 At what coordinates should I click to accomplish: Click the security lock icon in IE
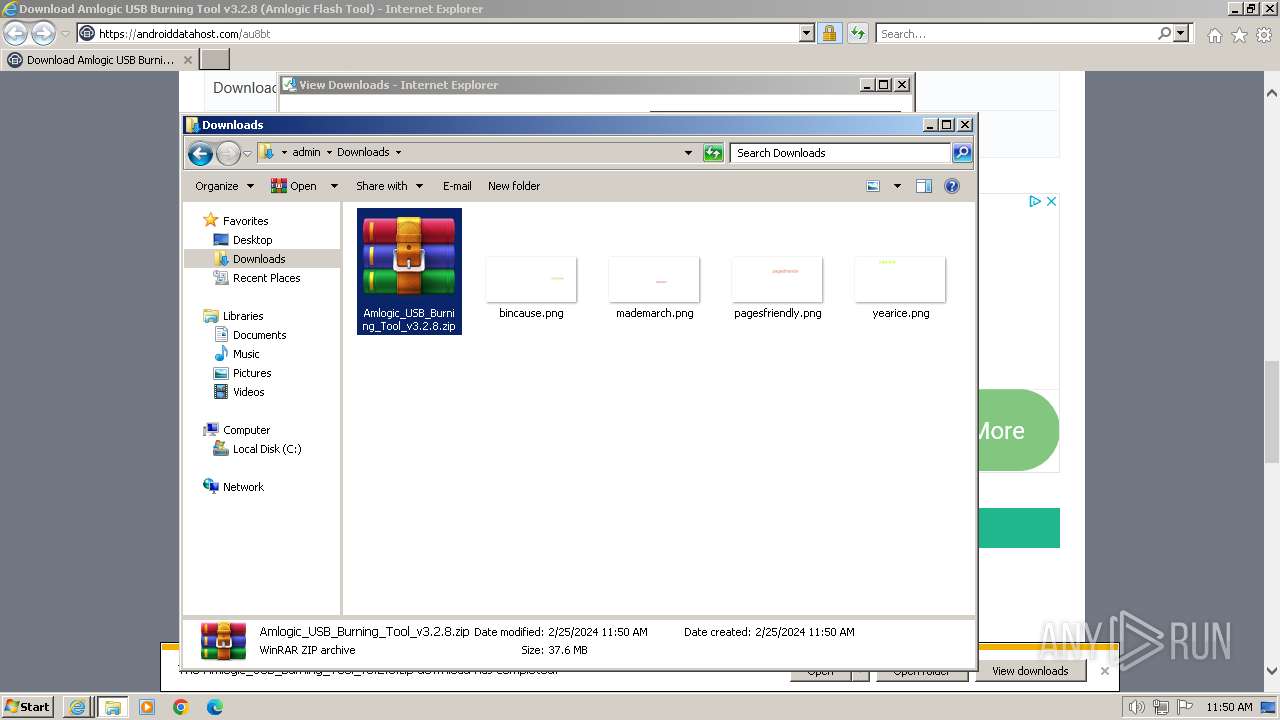pos(829,33)
